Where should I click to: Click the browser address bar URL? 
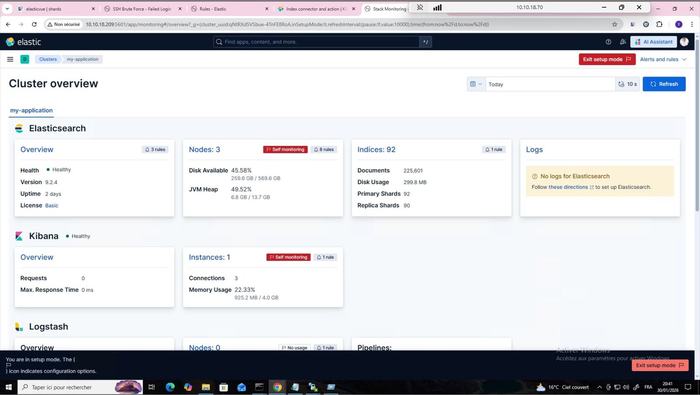[288, 25]
